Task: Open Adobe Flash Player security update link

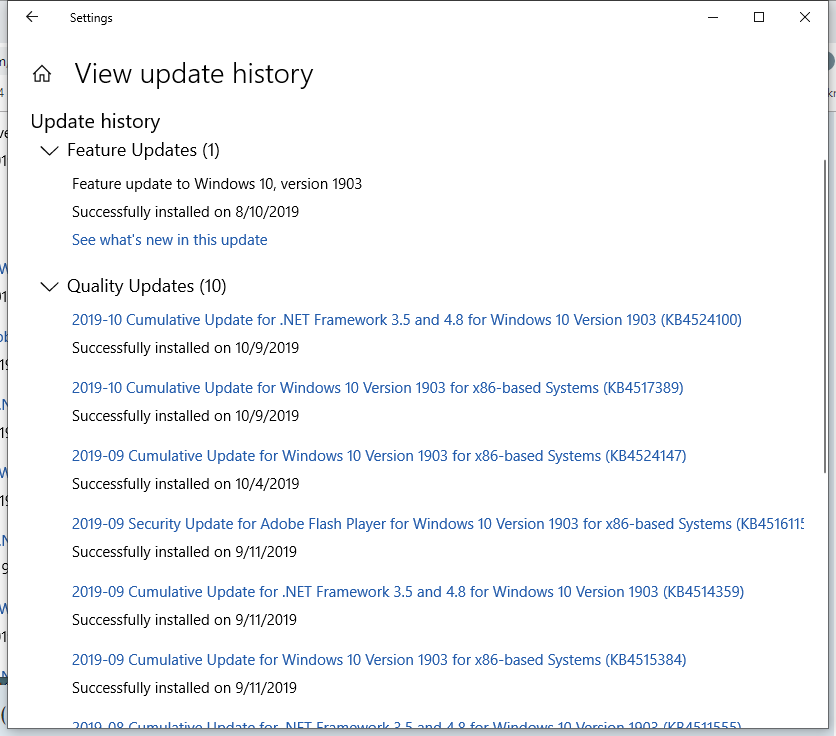Action: pos(438,524)
